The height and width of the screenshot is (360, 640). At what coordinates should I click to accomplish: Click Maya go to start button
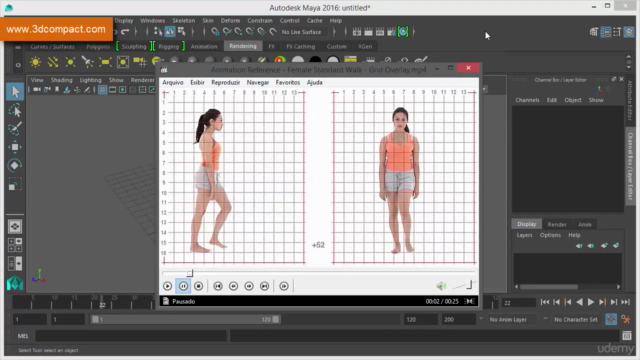(544, 302)
